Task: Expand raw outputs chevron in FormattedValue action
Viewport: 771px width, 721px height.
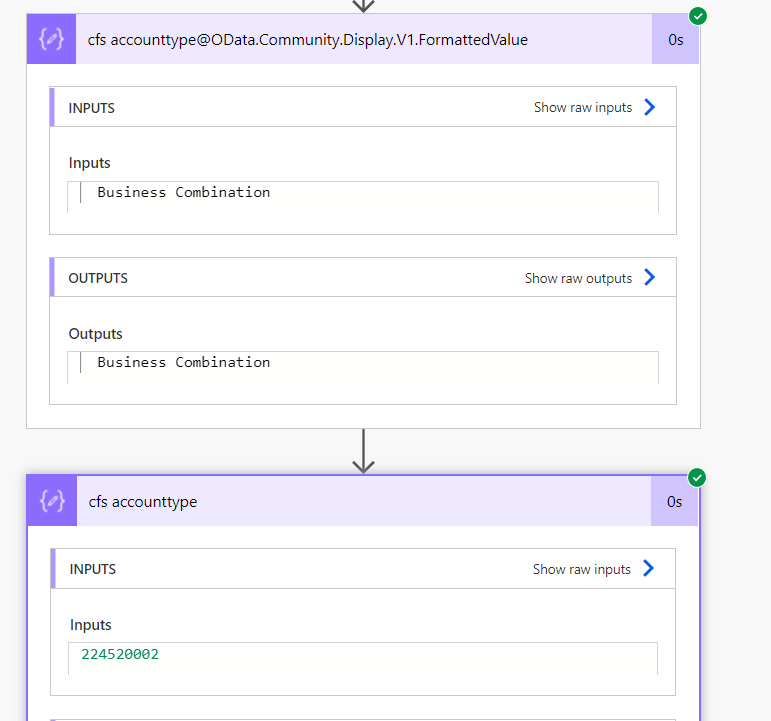Action: click(650, 277)
